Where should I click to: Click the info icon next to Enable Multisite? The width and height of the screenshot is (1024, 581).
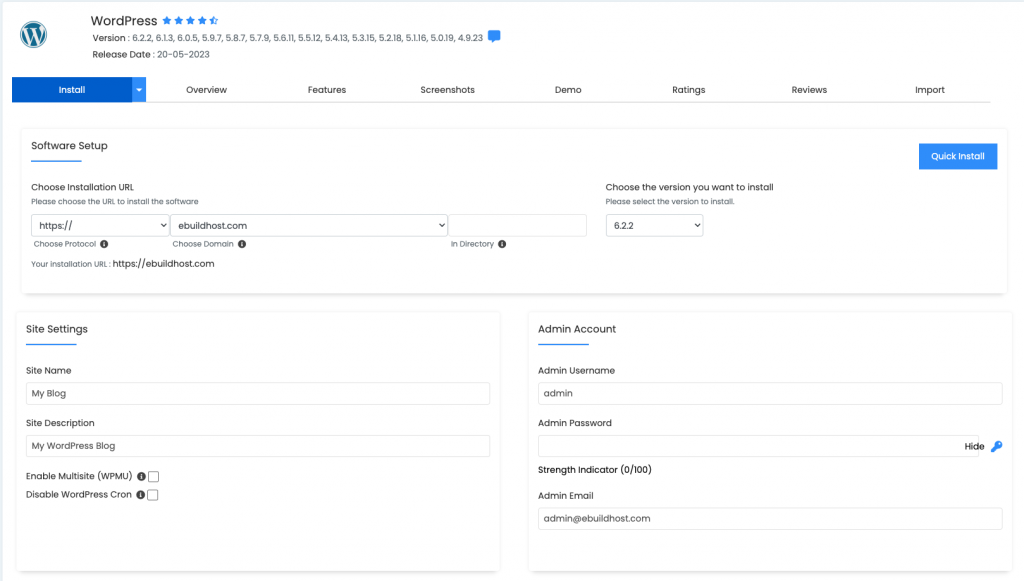click(x=141, y=477)
